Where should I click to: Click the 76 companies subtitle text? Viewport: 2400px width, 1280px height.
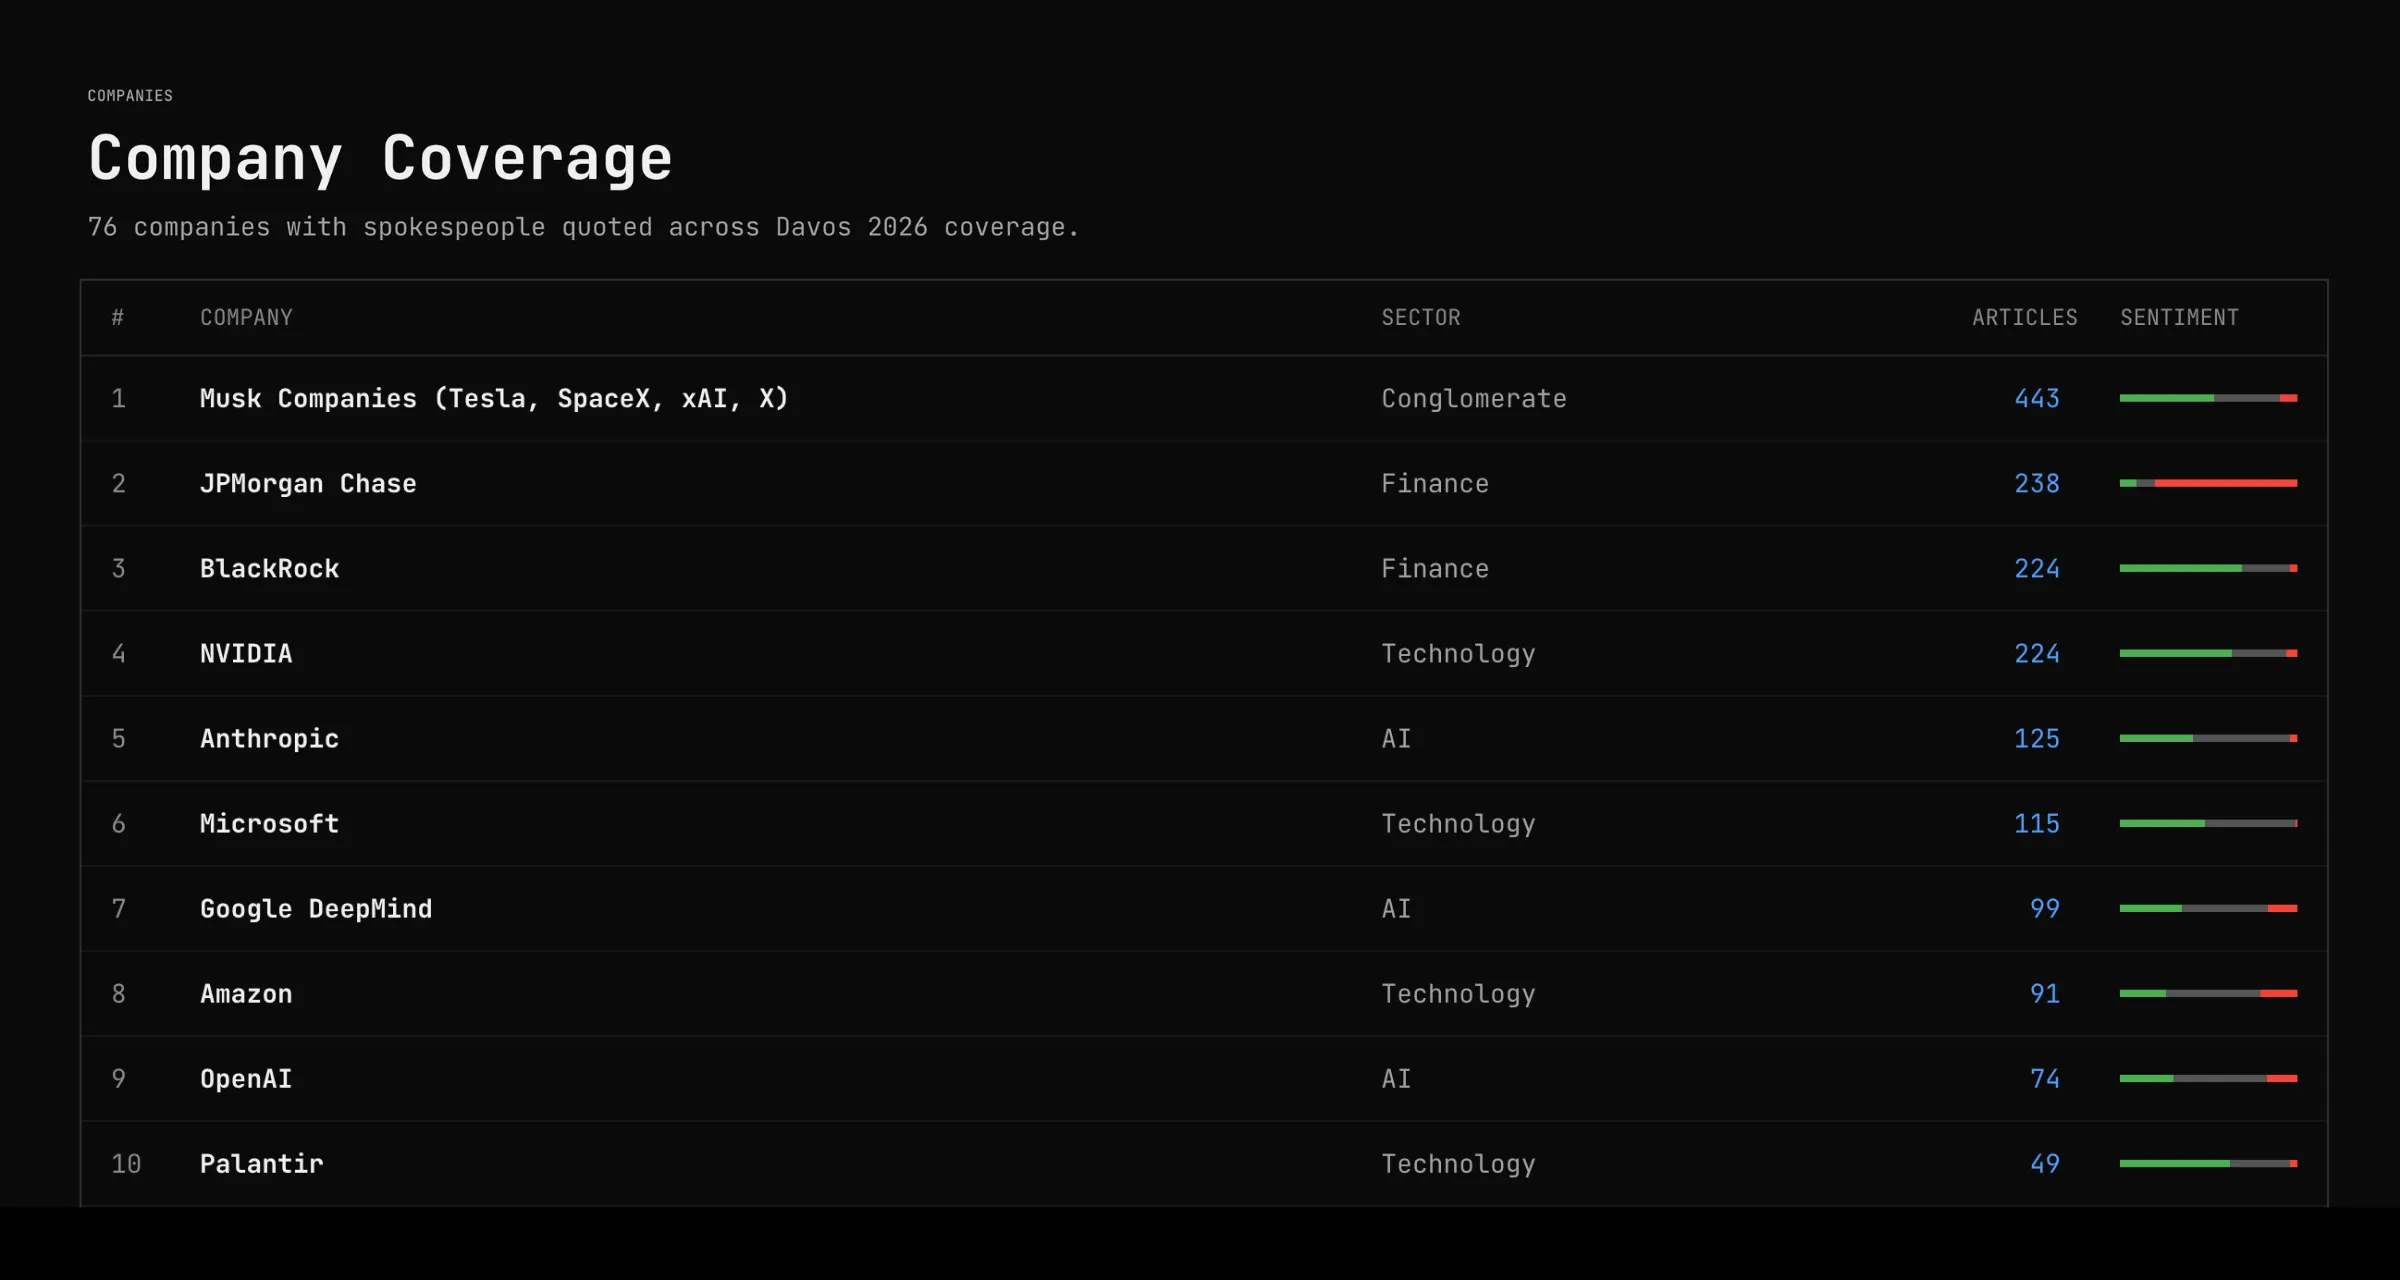[x=583, y=228]
